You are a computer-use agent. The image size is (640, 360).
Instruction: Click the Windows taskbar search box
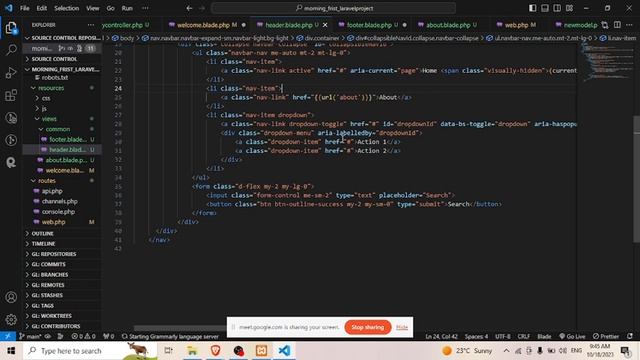(91, 351)
